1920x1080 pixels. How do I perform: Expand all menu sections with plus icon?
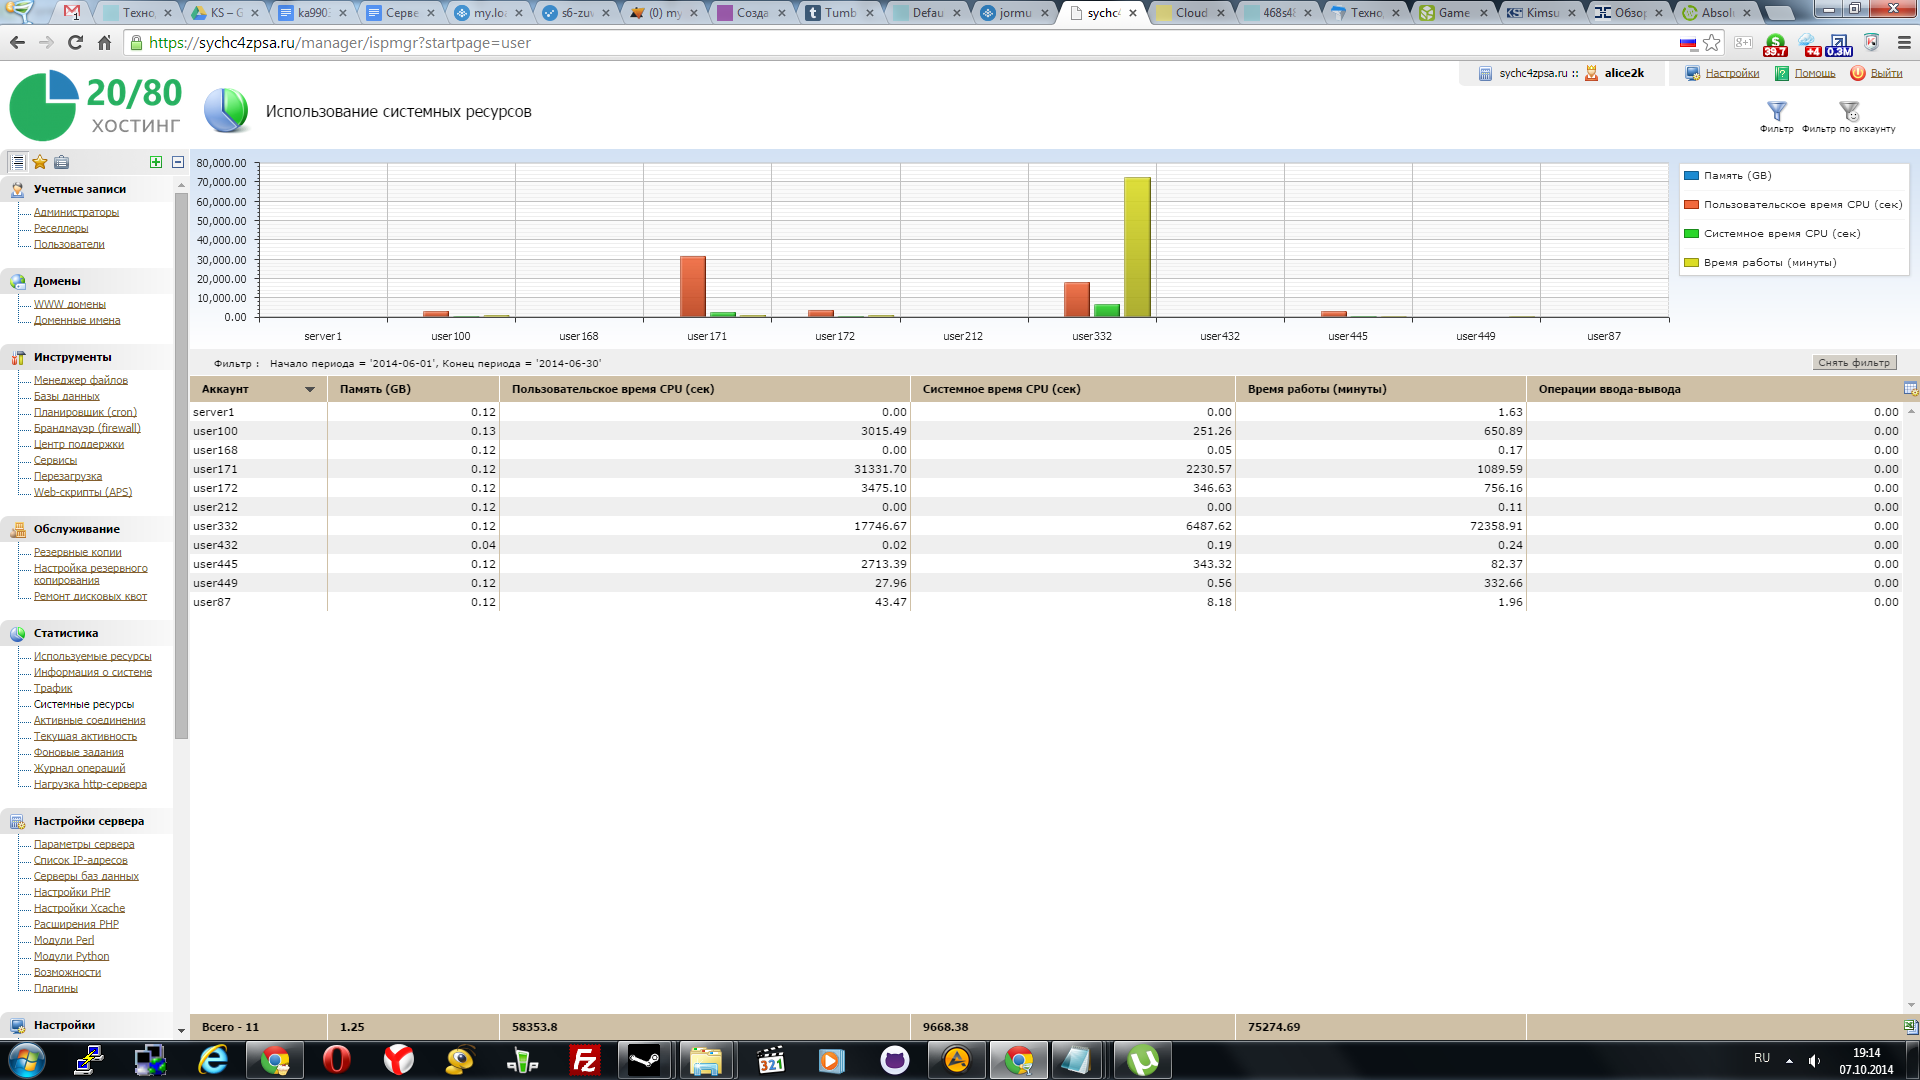(155, 162)
